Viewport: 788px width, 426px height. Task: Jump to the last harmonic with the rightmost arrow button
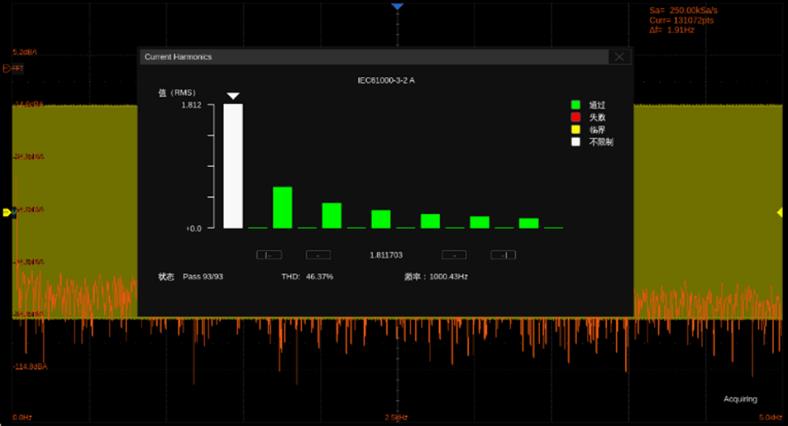pos(503,254)
